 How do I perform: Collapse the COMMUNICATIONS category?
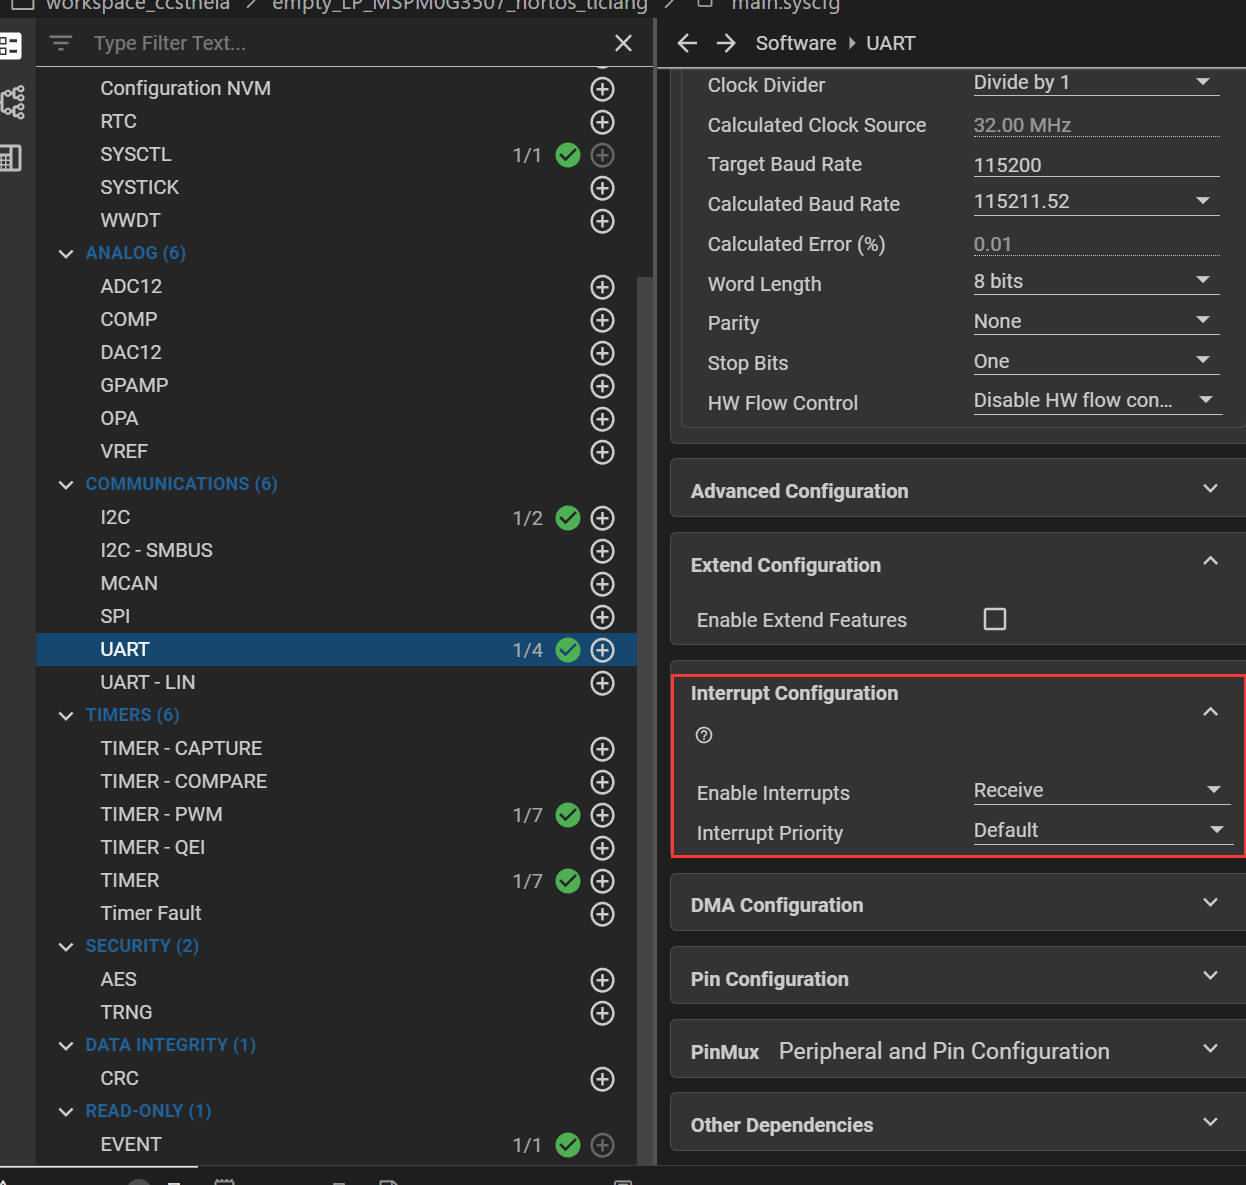pyautogui.click(x=66, y=485)
